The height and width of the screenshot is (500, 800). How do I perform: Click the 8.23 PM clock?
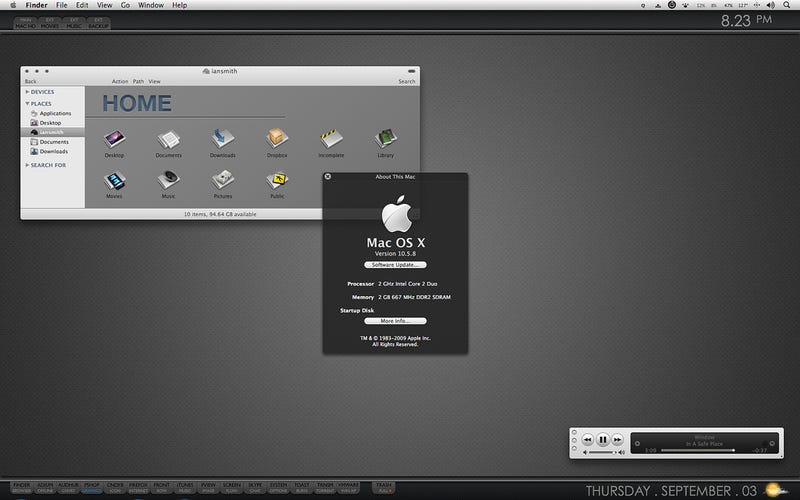746,20
